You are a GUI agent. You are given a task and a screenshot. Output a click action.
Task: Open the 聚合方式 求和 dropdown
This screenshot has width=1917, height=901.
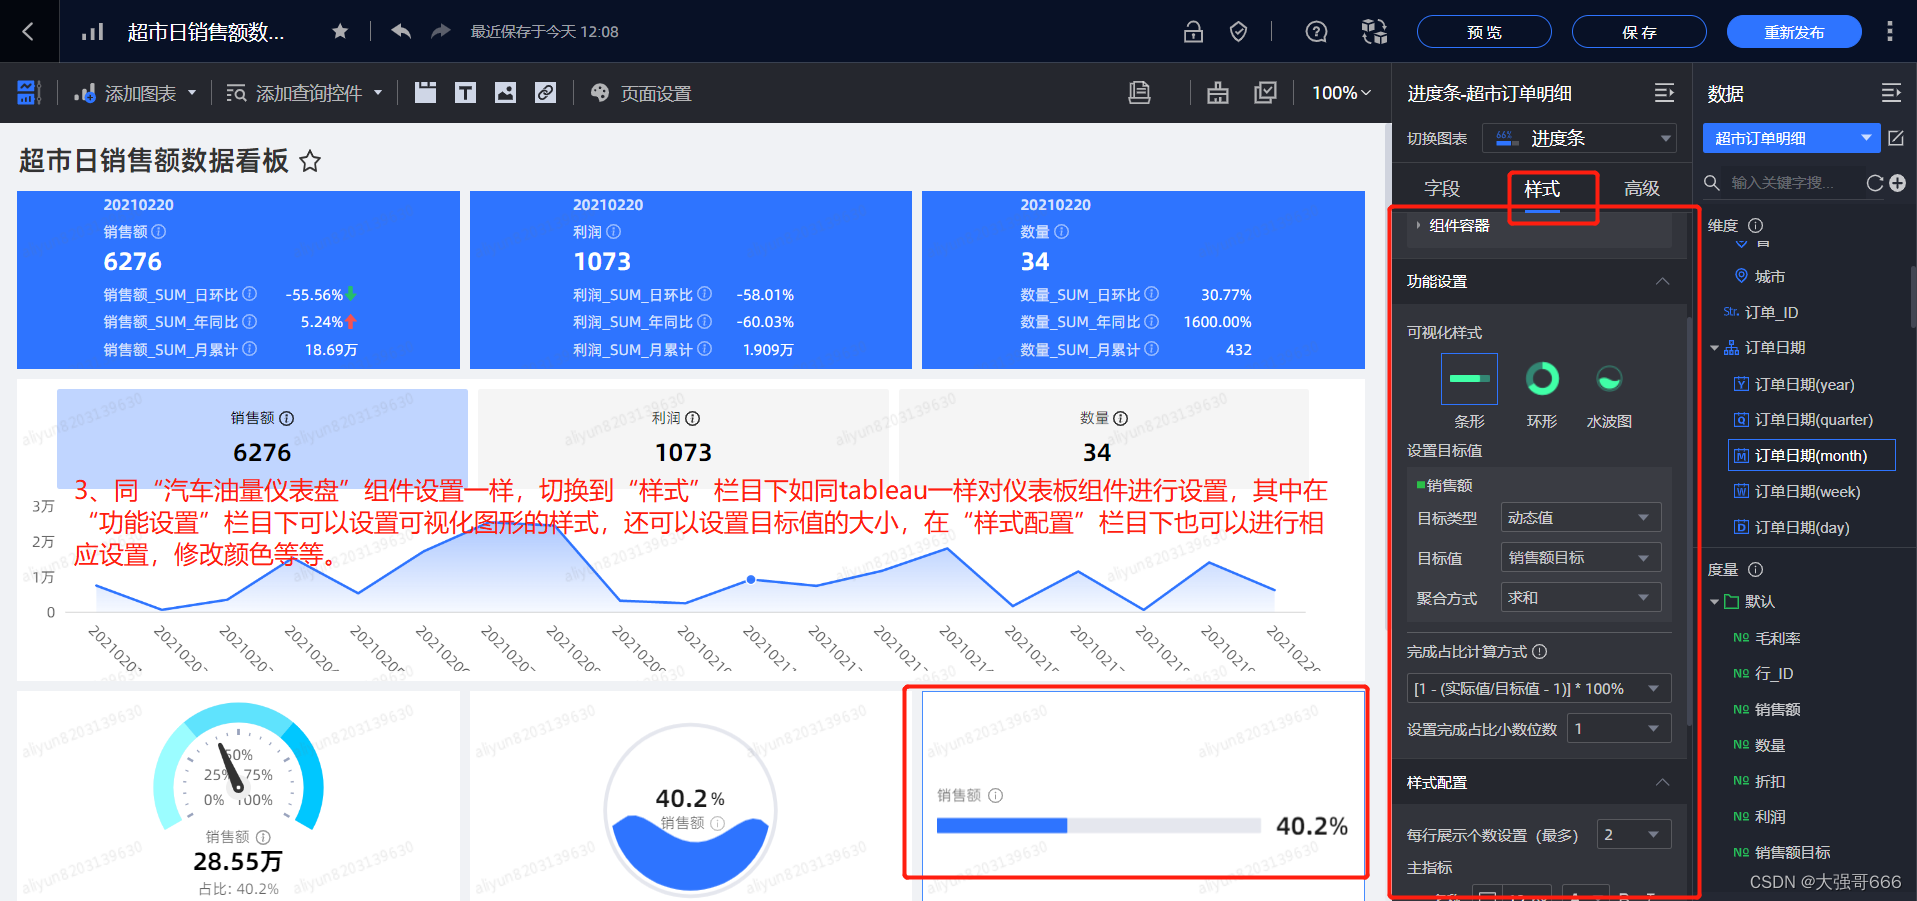point(1581,597)
